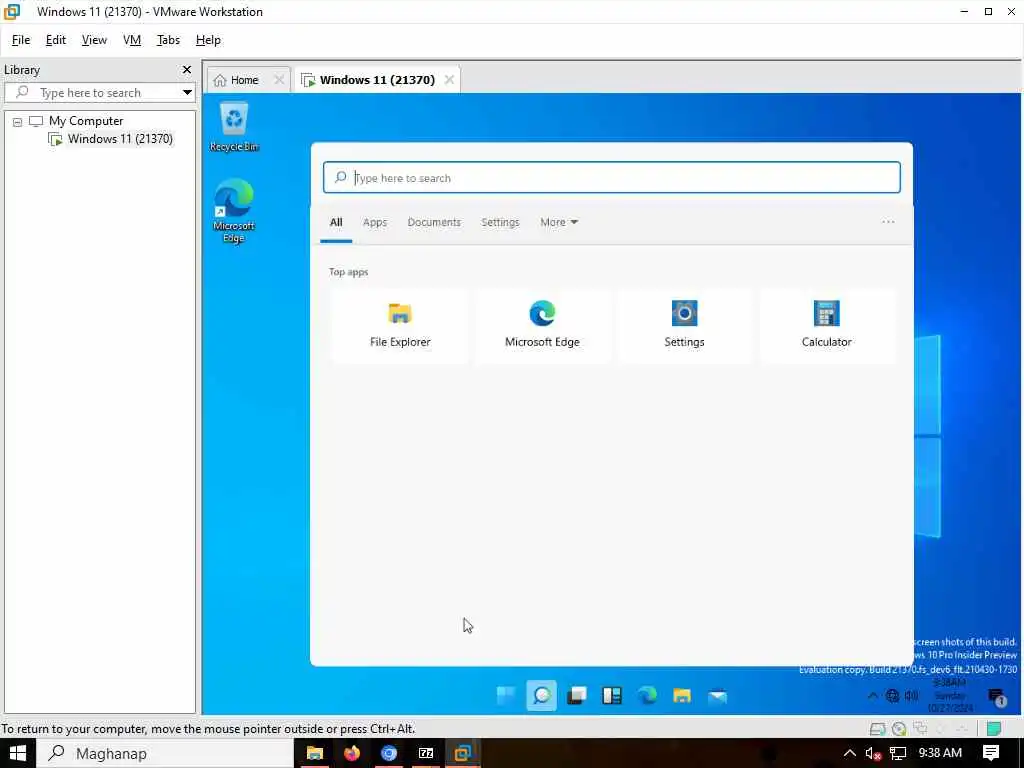Viewport: 1024px width, 768px height.
Task: Show hidden tray icons in guest taskbar
Action: click(x=872, y=696)
